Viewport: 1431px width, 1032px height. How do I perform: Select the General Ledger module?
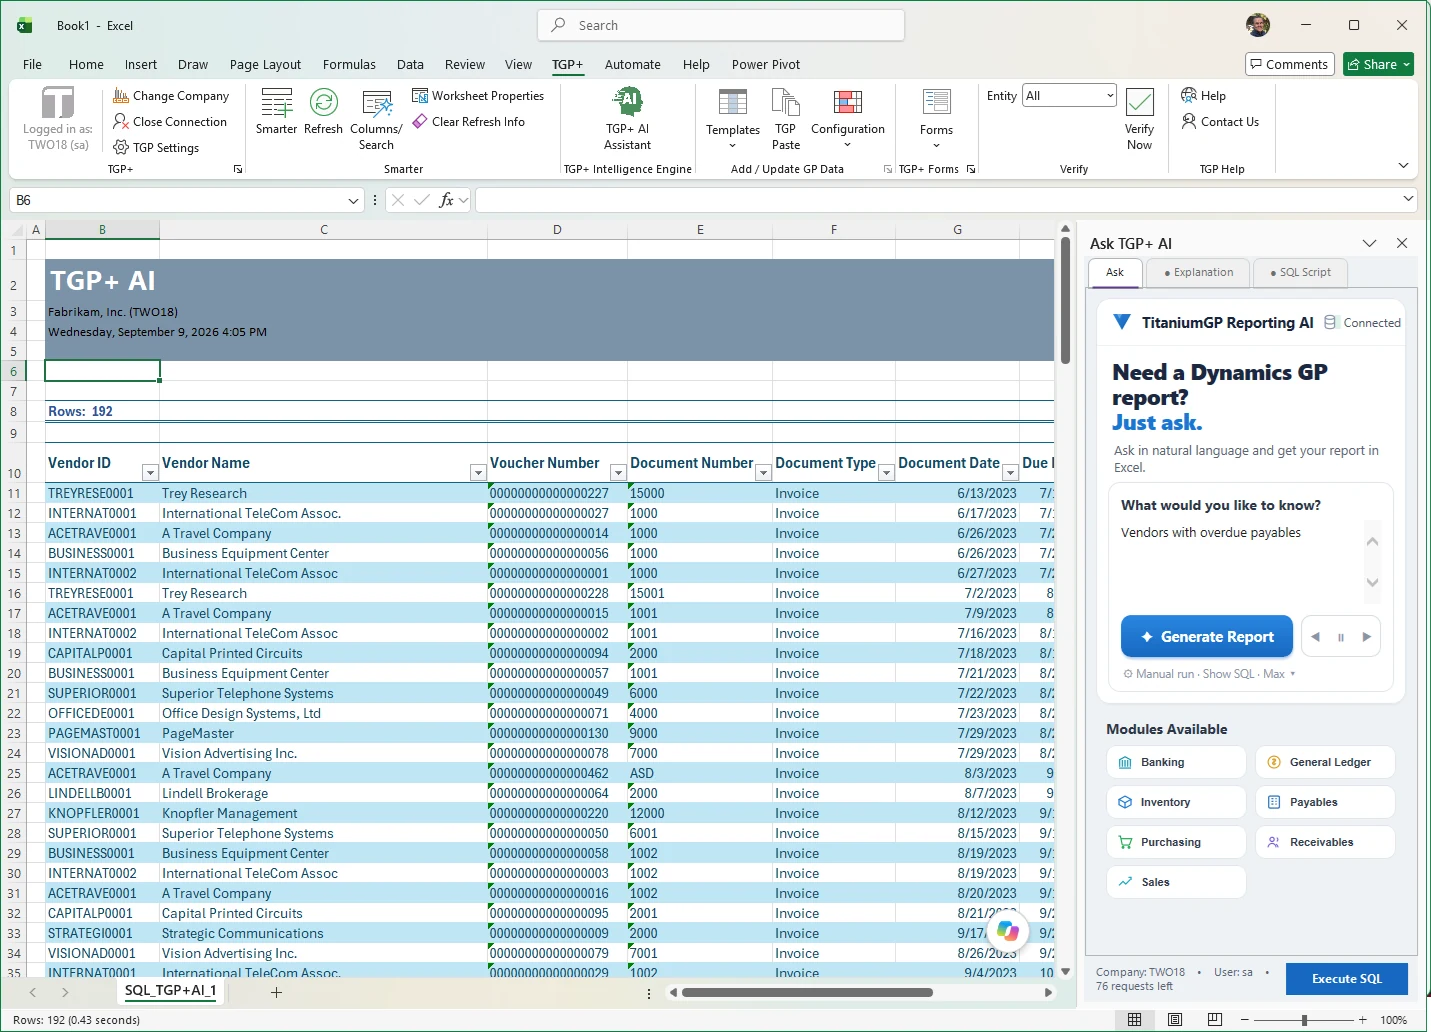click(x=1325, y=762)
